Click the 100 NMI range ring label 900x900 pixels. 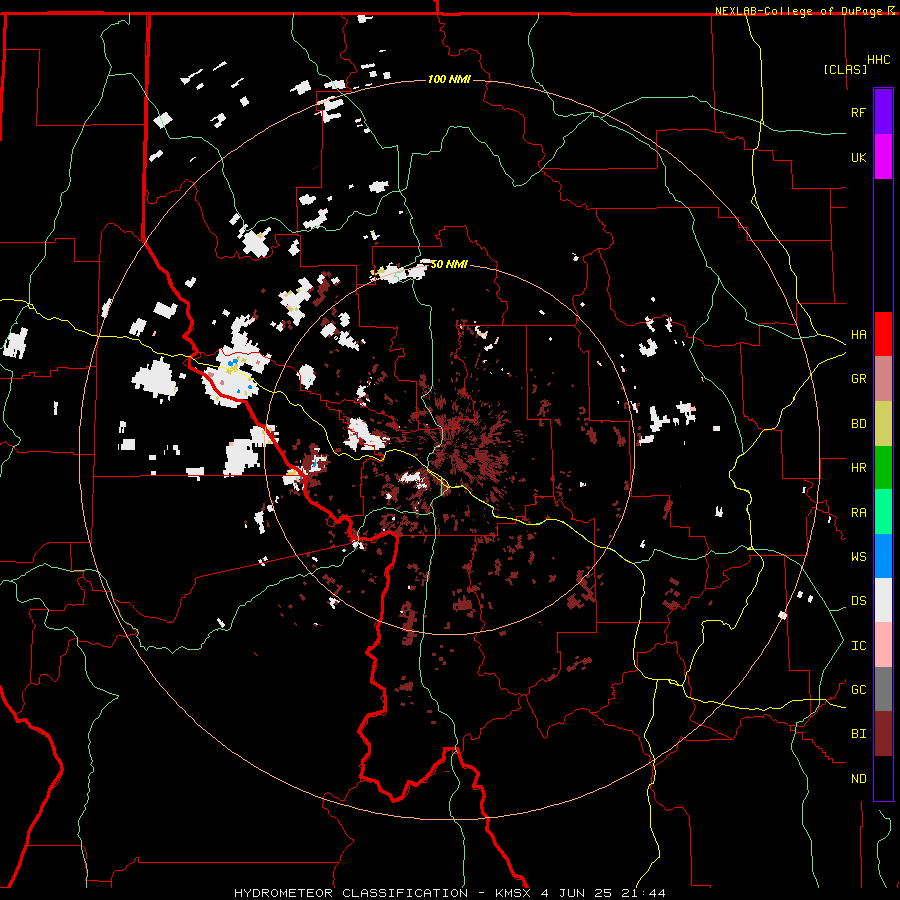[x=449, y=79]
